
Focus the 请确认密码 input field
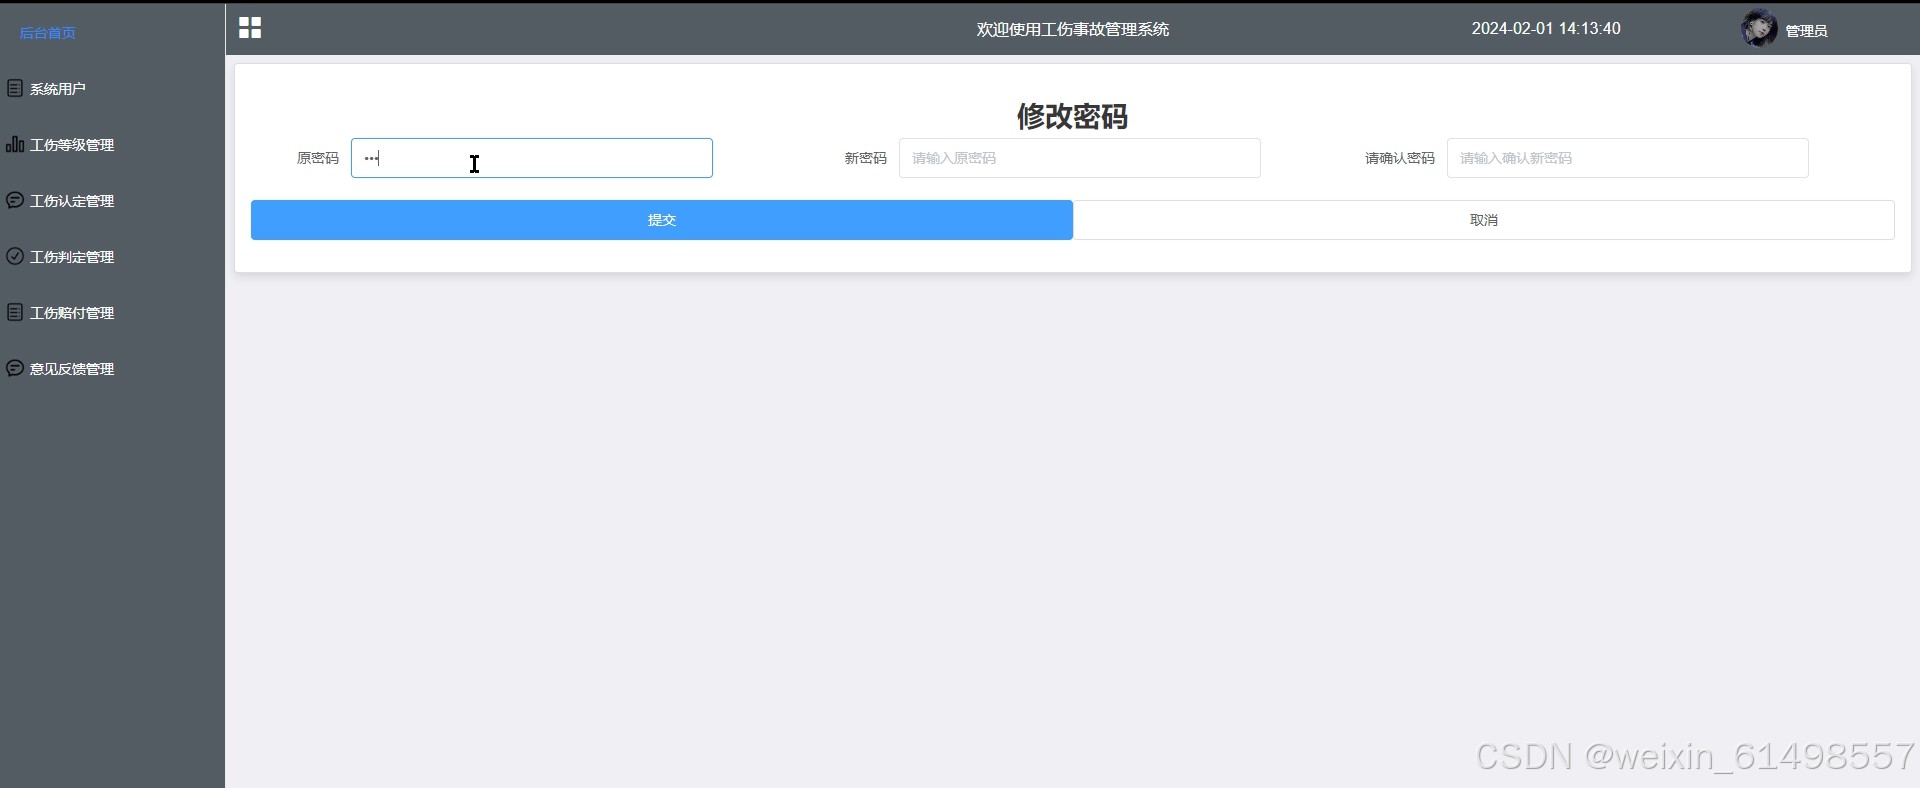[1628, 158]
